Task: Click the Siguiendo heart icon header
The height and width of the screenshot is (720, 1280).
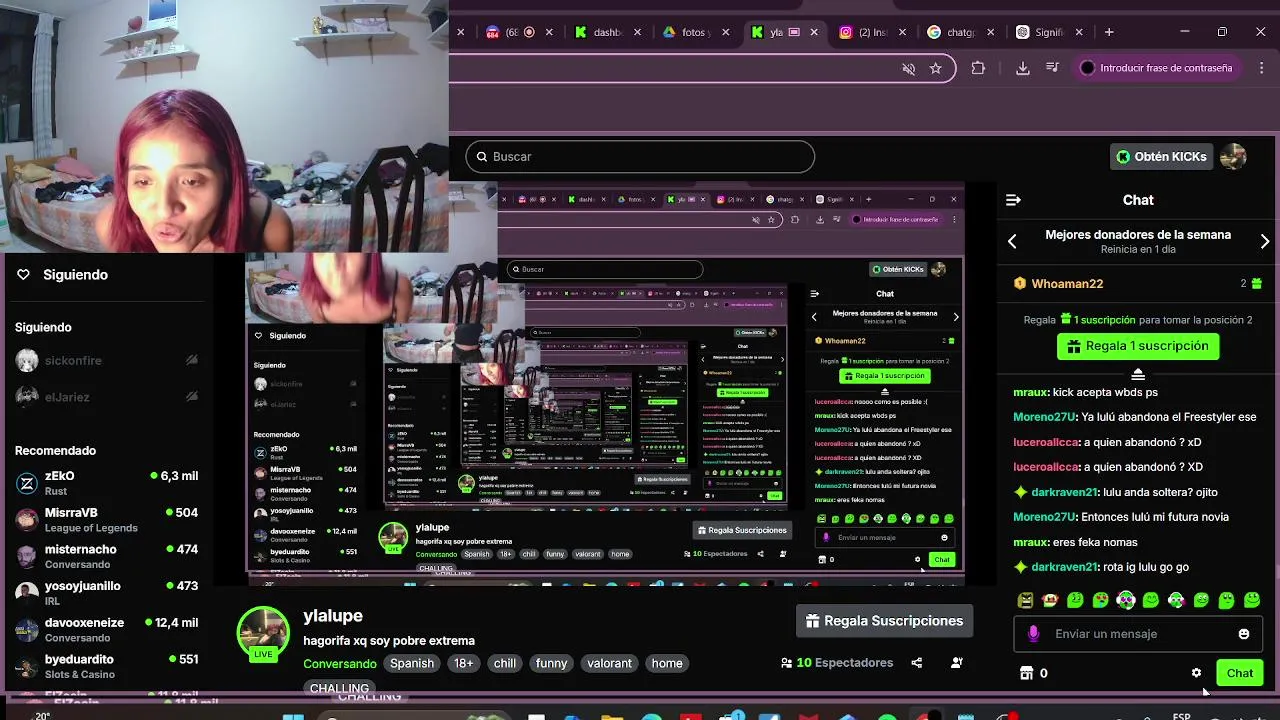Action: click(23, 274)
